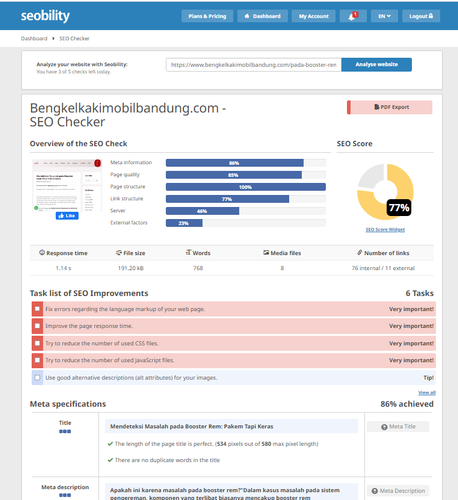Click the 77% SEO score donut chart
This screenshot has width=458, height=500.
point(385,192)
